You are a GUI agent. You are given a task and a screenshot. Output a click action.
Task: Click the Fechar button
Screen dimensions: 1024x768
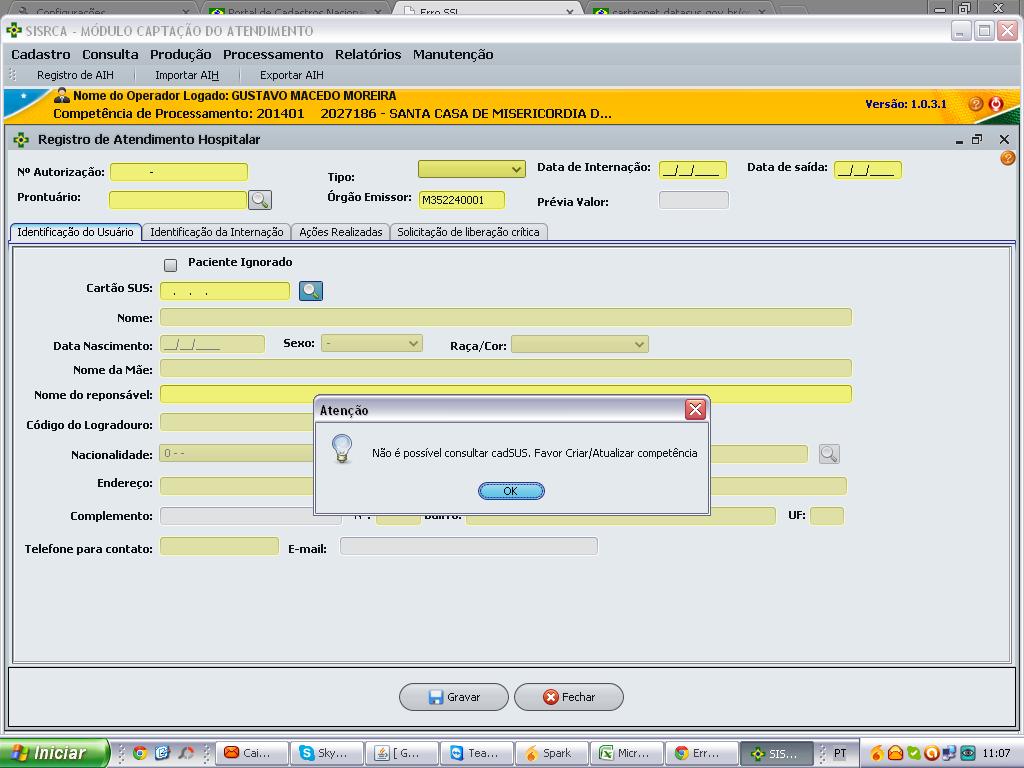569,697
